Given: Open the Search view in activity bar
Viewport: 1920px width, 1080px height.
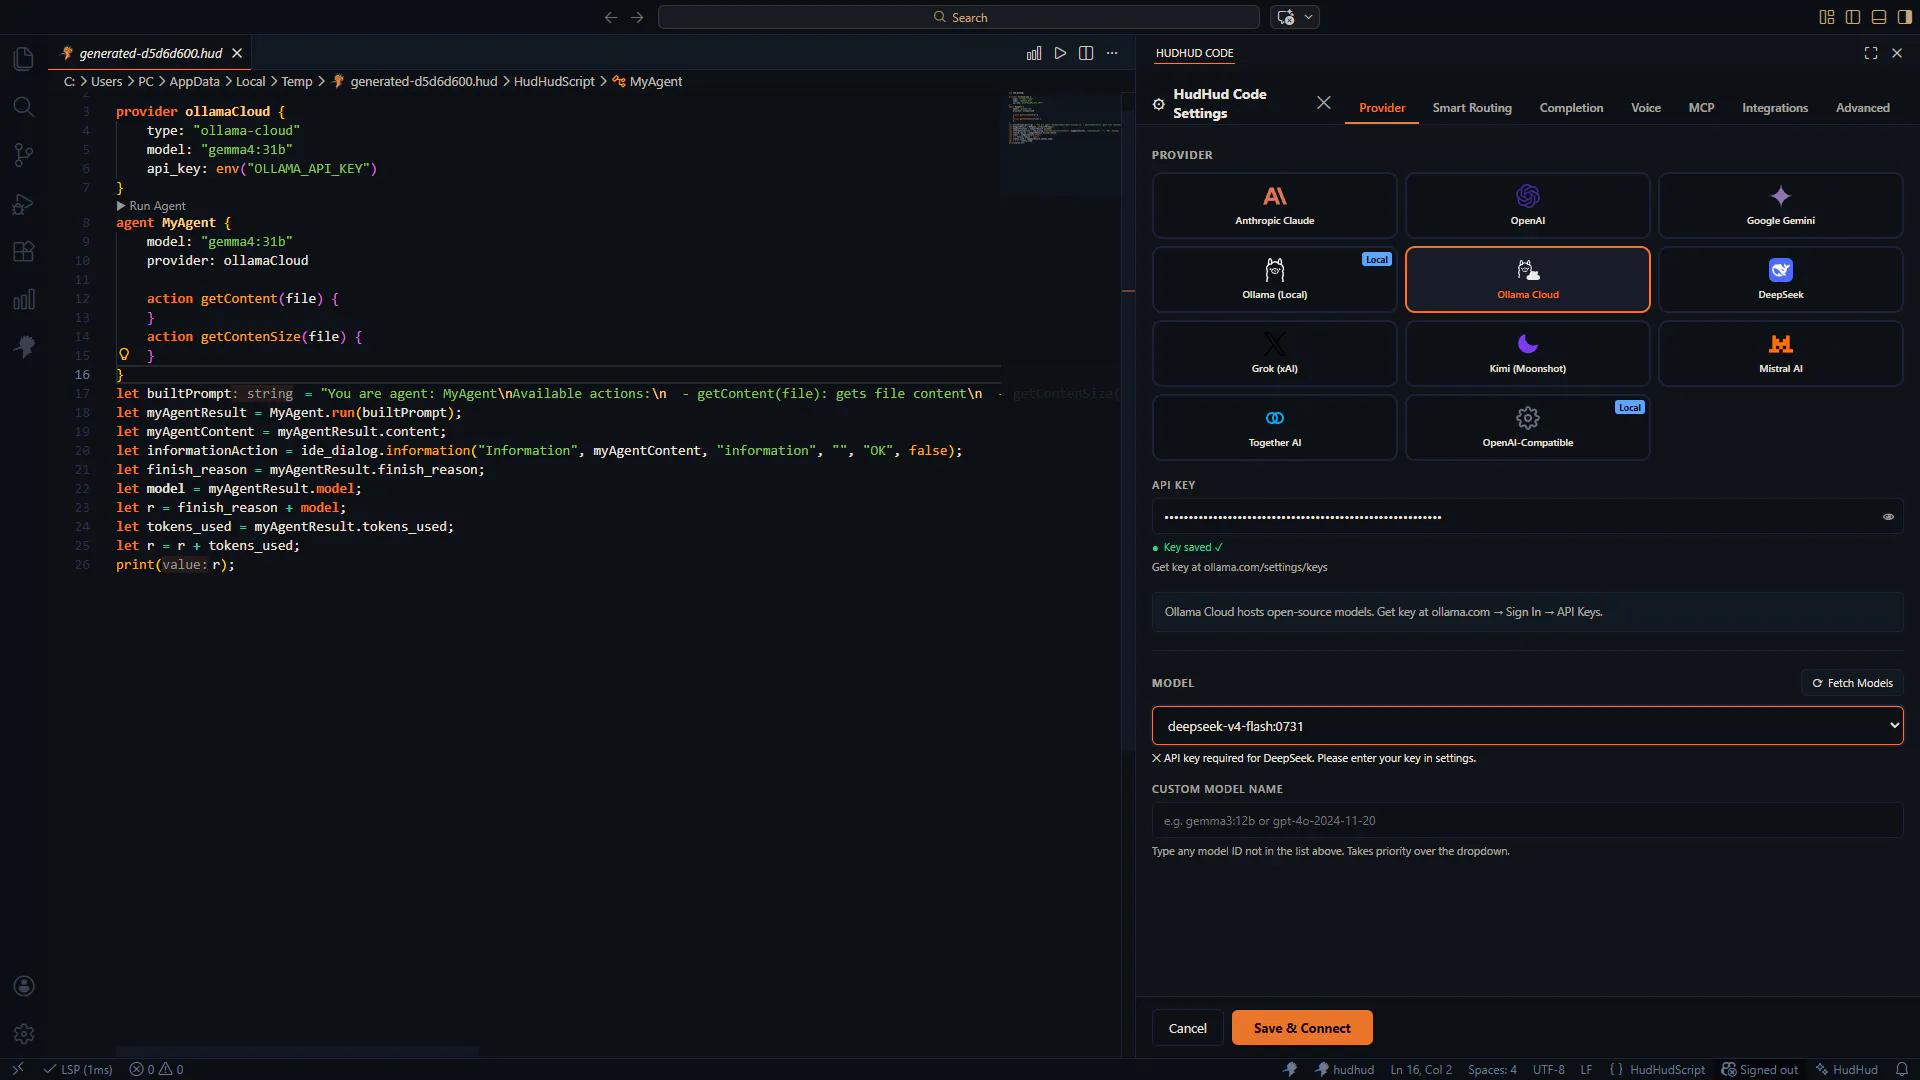Looking at the screenshot, I should coord(24,107).
